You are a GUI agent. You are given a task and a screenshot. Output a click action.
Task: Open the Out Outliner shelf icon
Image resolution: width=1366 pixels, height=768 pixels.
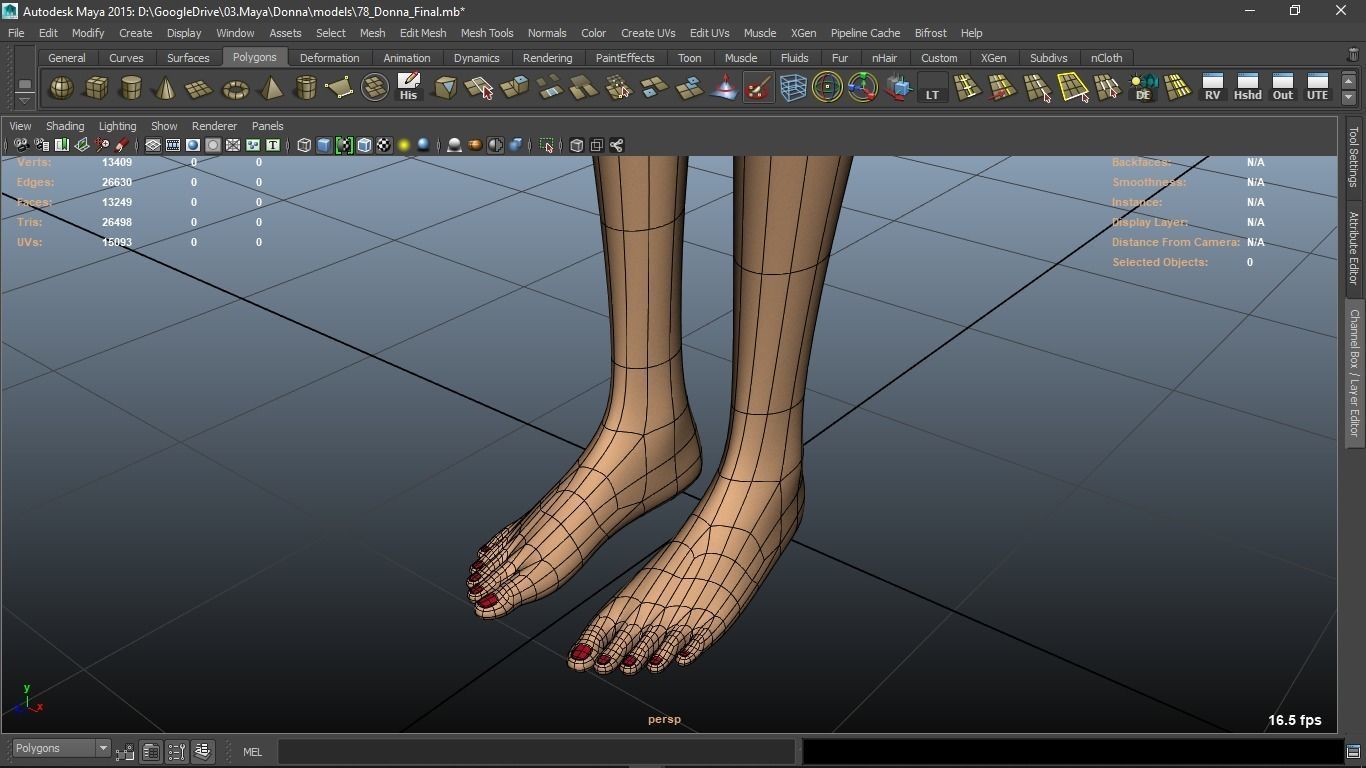[1282, 88]
